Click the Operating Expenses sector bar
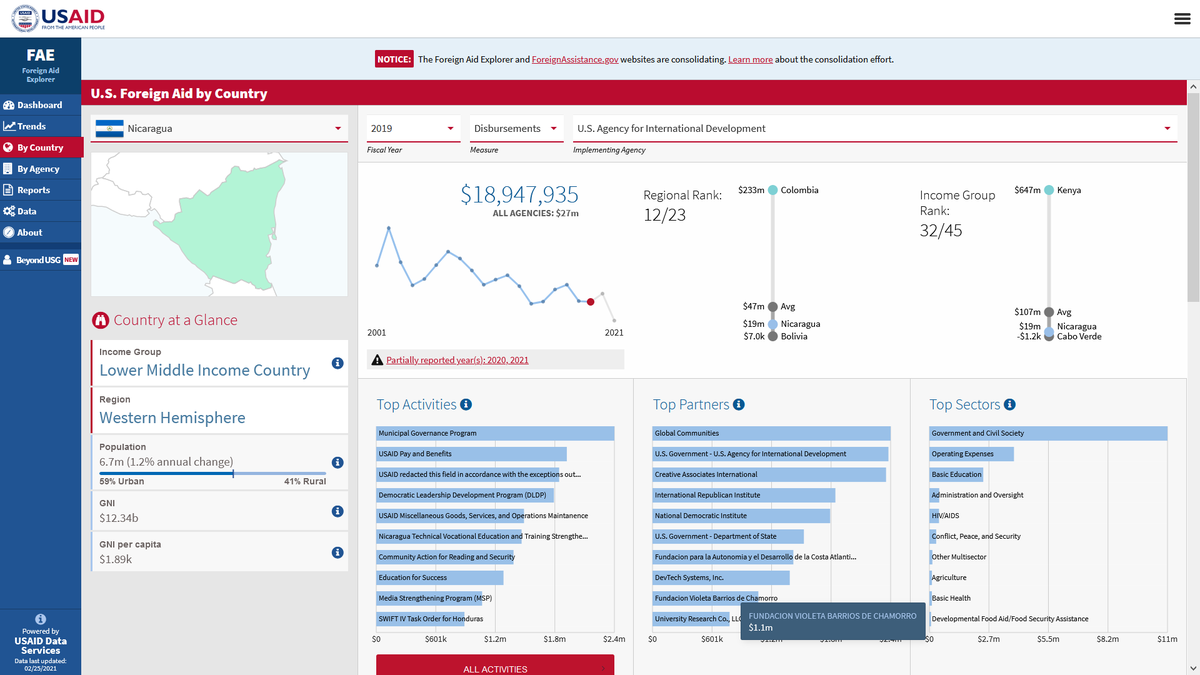This screenshot has width=1200, height=675. (x=971, y=454)
